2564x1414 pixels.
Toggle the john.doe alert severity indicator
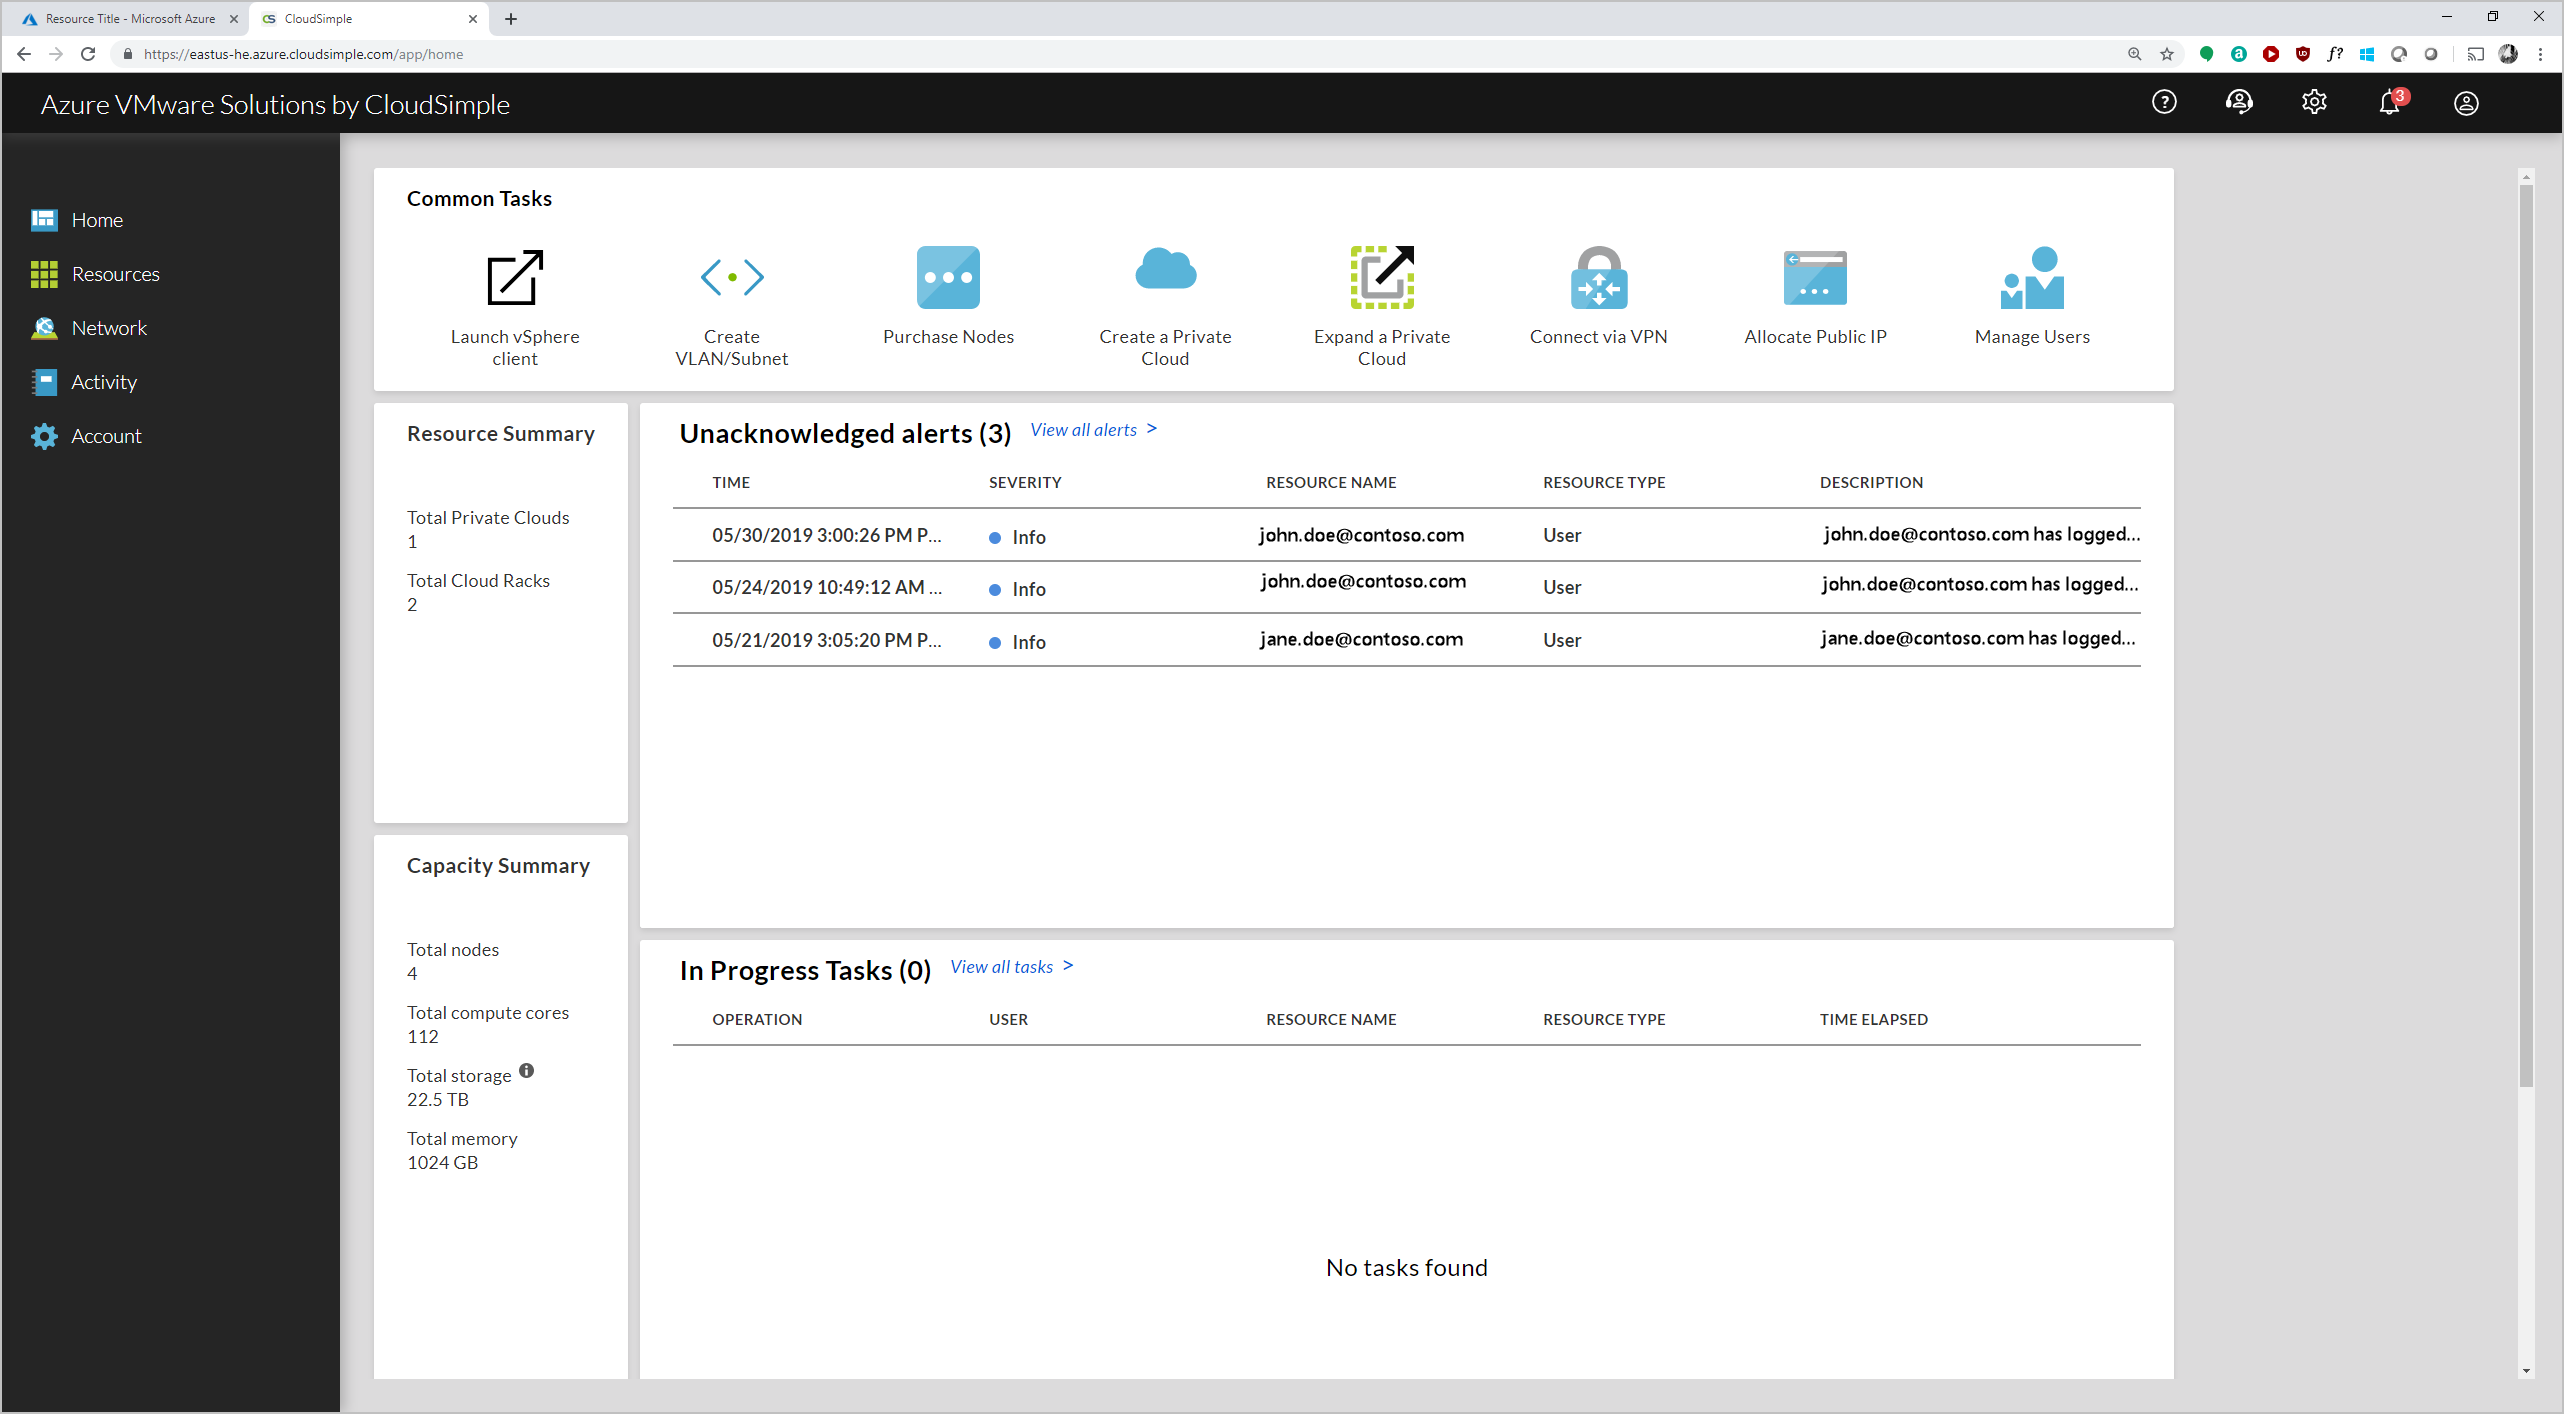[996, 535]
